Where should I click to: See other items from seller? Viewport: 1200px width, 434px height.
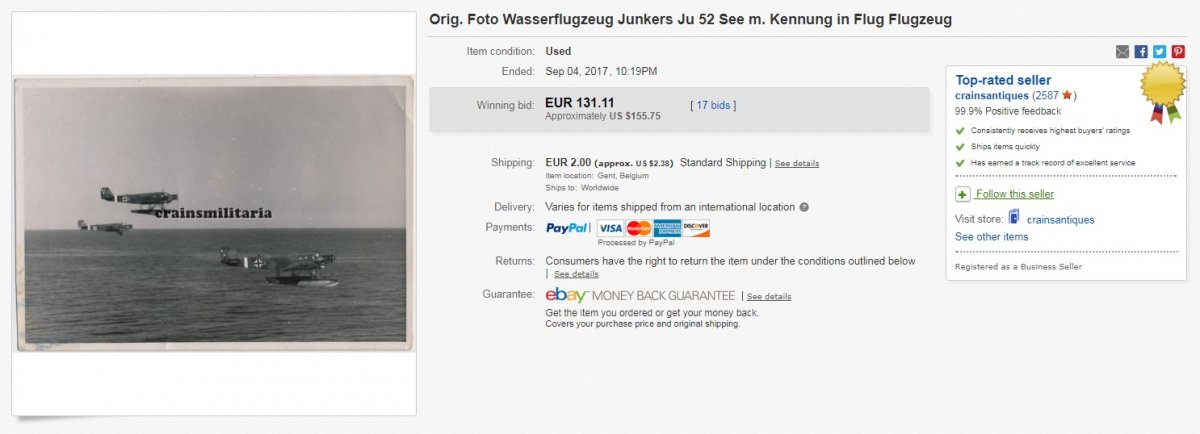[x=991, y=237]
